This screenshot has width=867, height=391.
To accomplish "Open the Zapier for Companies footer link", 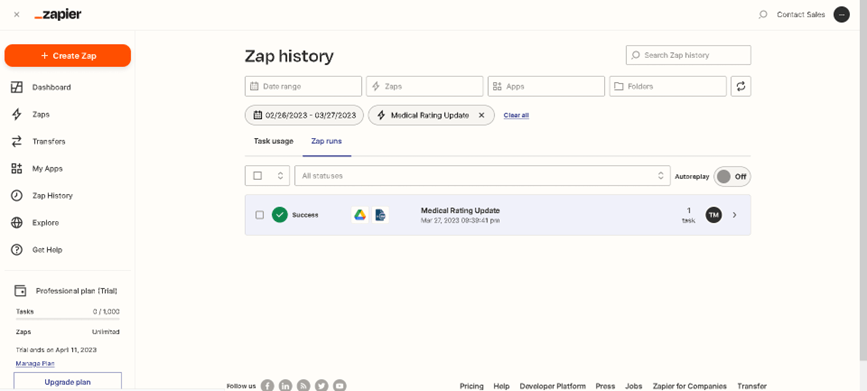I will [x=690, y=386].
